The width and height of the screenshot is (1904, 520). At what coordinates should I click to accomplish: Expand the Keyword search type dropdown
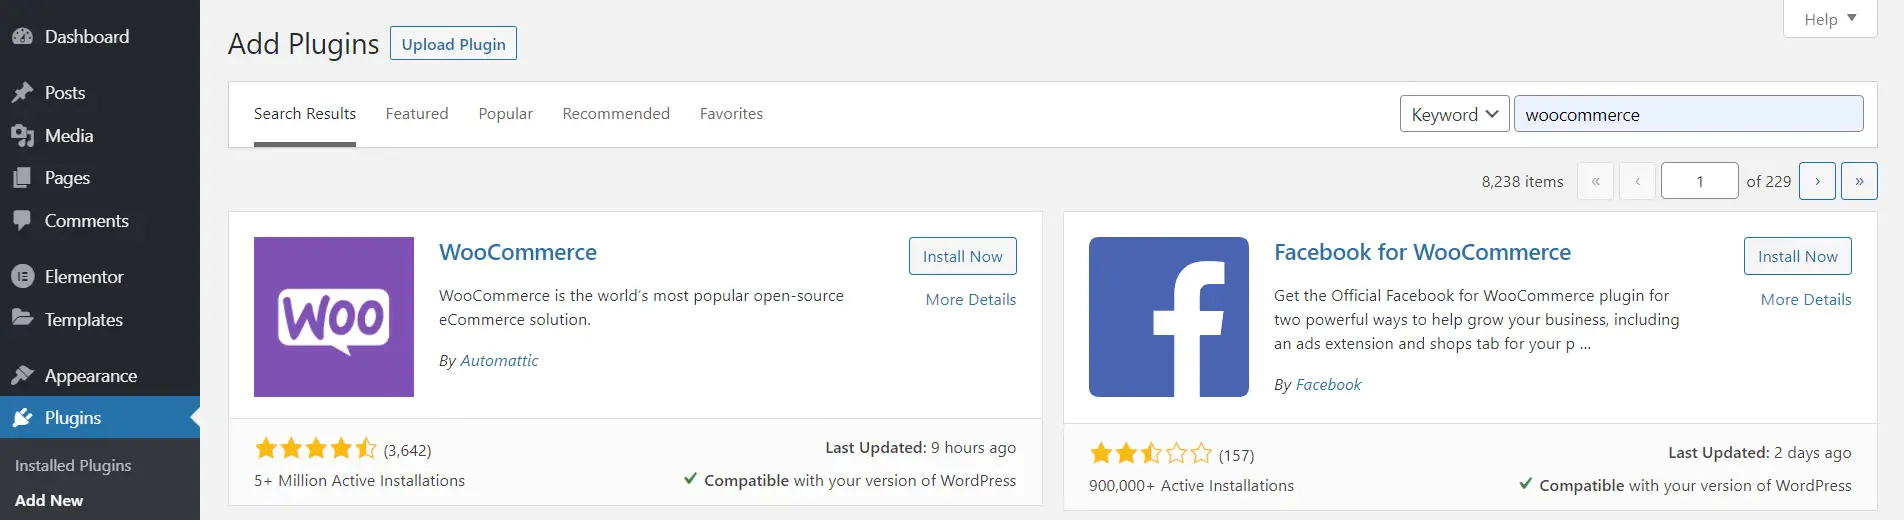click(x=1454, y=114)
